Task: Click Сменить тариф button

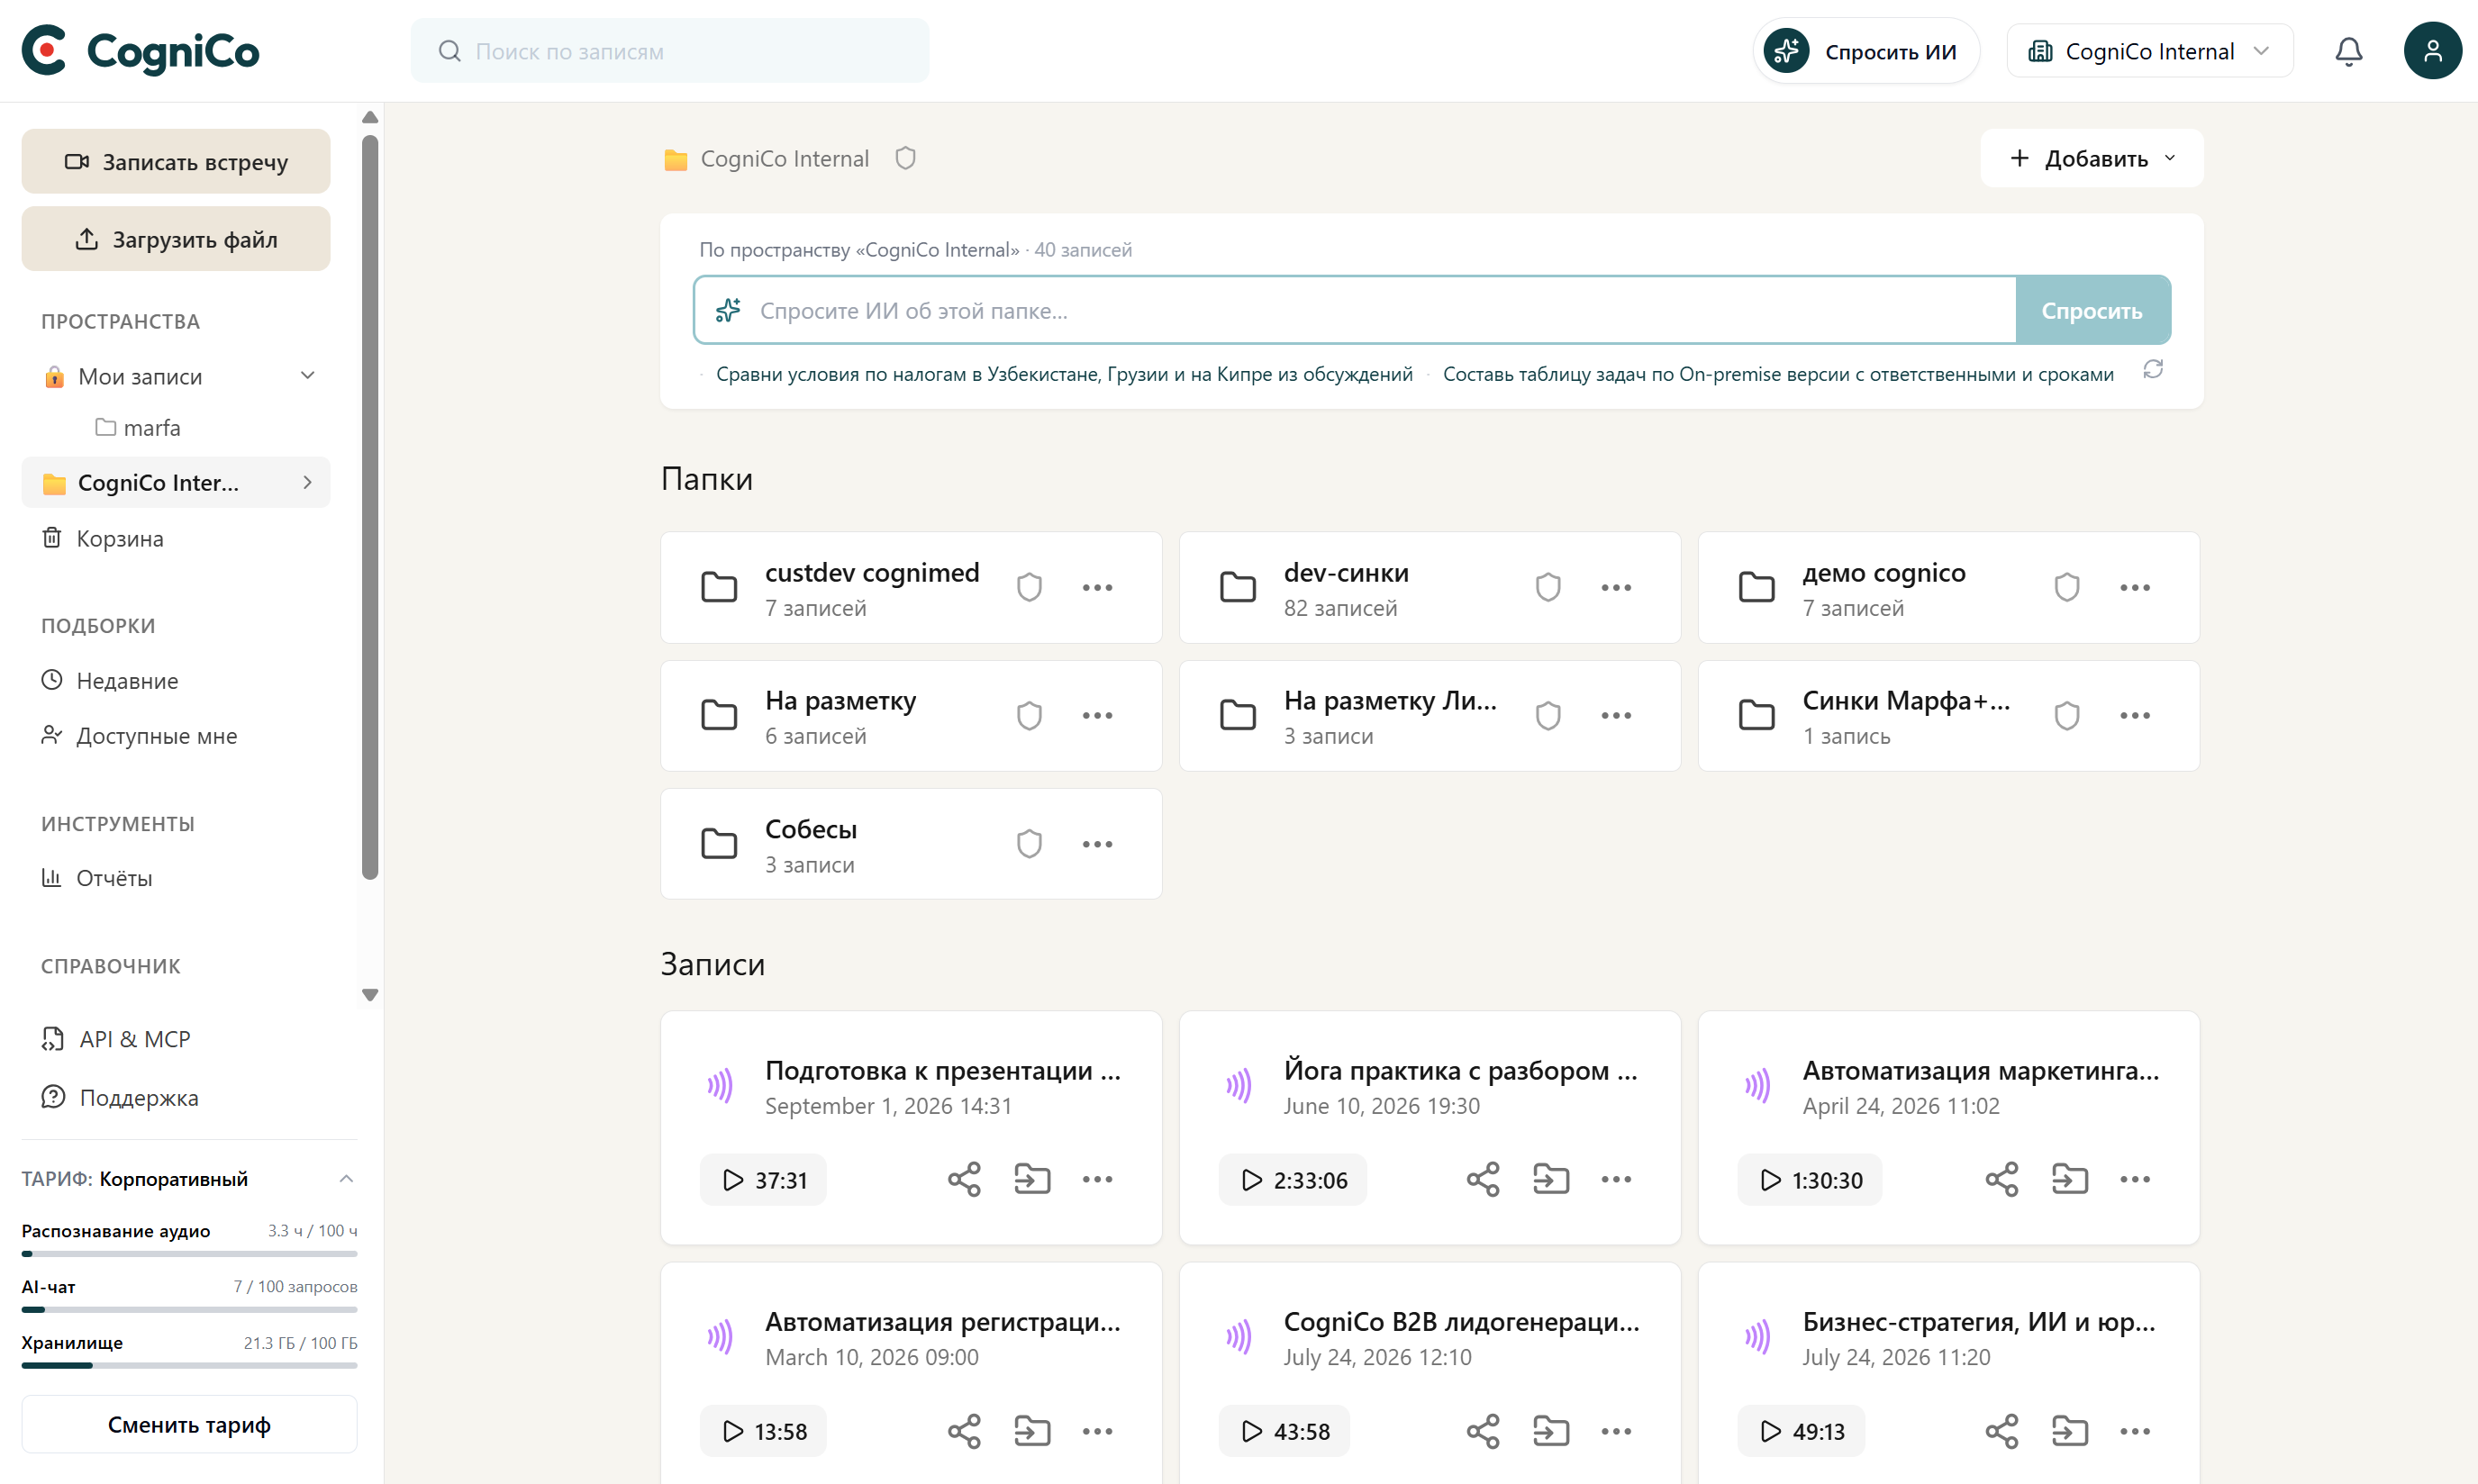Action: click(189, 1424)
